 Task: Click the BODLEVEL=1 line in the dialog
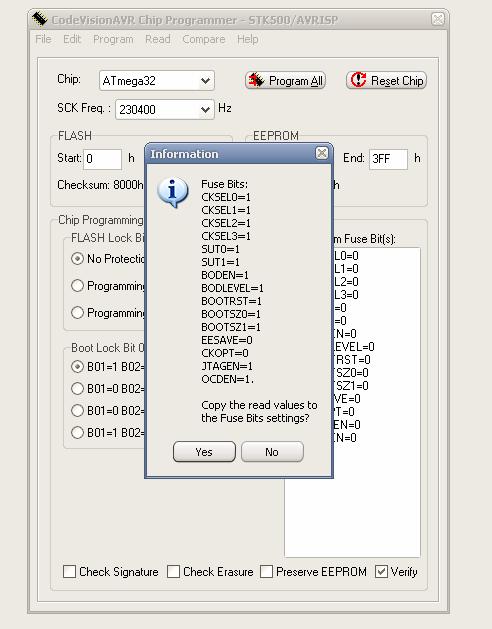pyautogui.click(x=232, y=288)
